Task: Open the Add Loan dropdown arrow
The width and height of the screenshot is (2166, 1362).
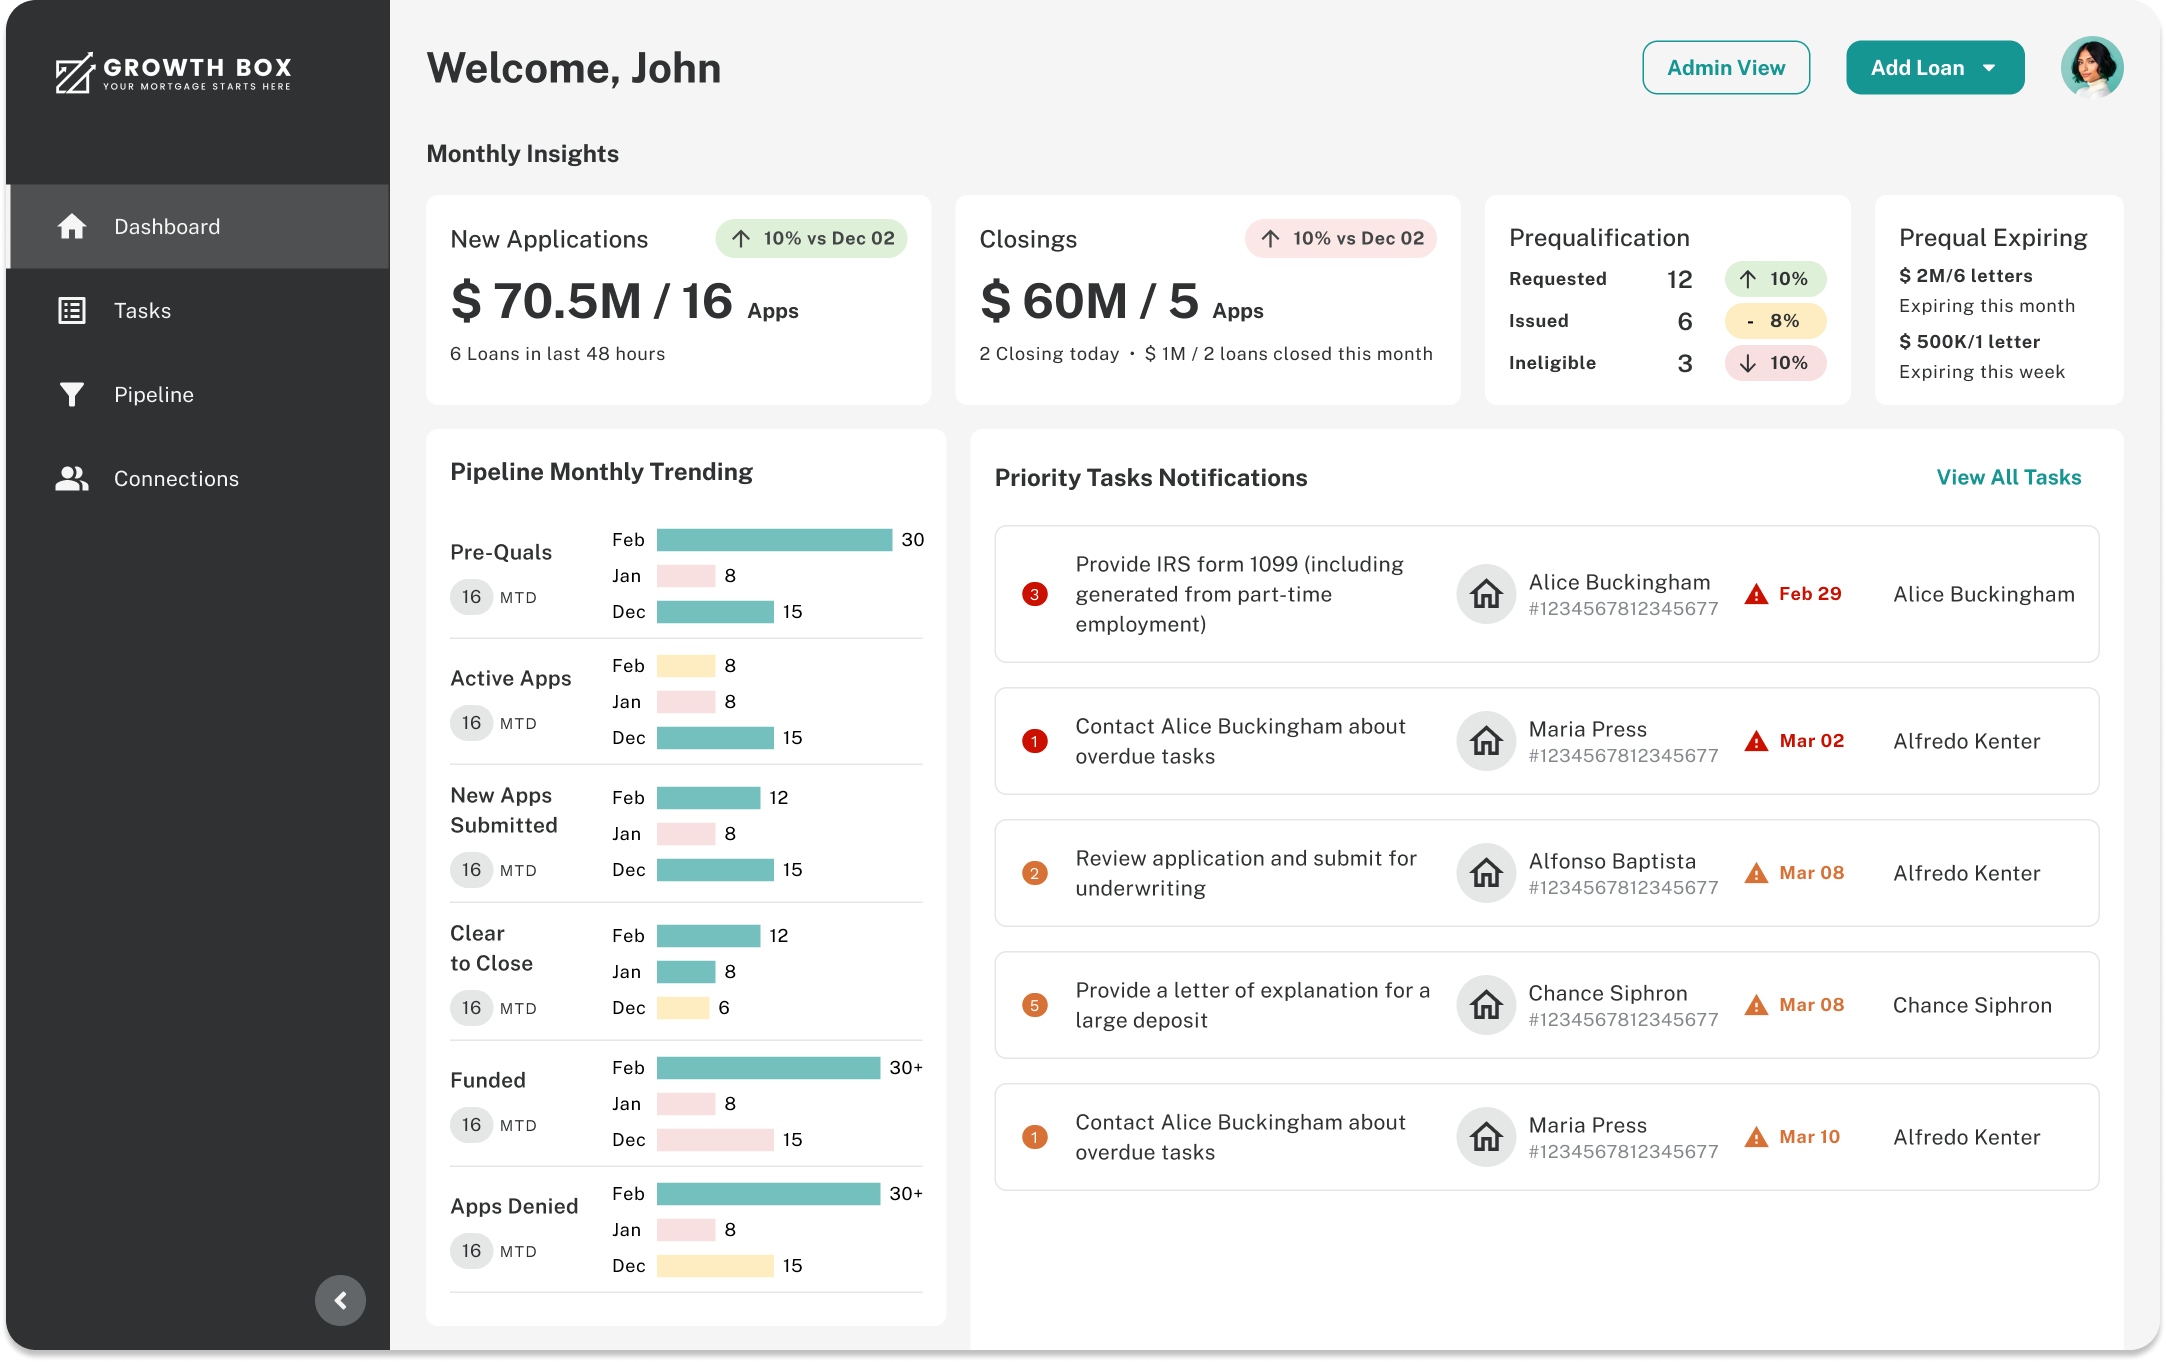Action: tap(1989, 68)
